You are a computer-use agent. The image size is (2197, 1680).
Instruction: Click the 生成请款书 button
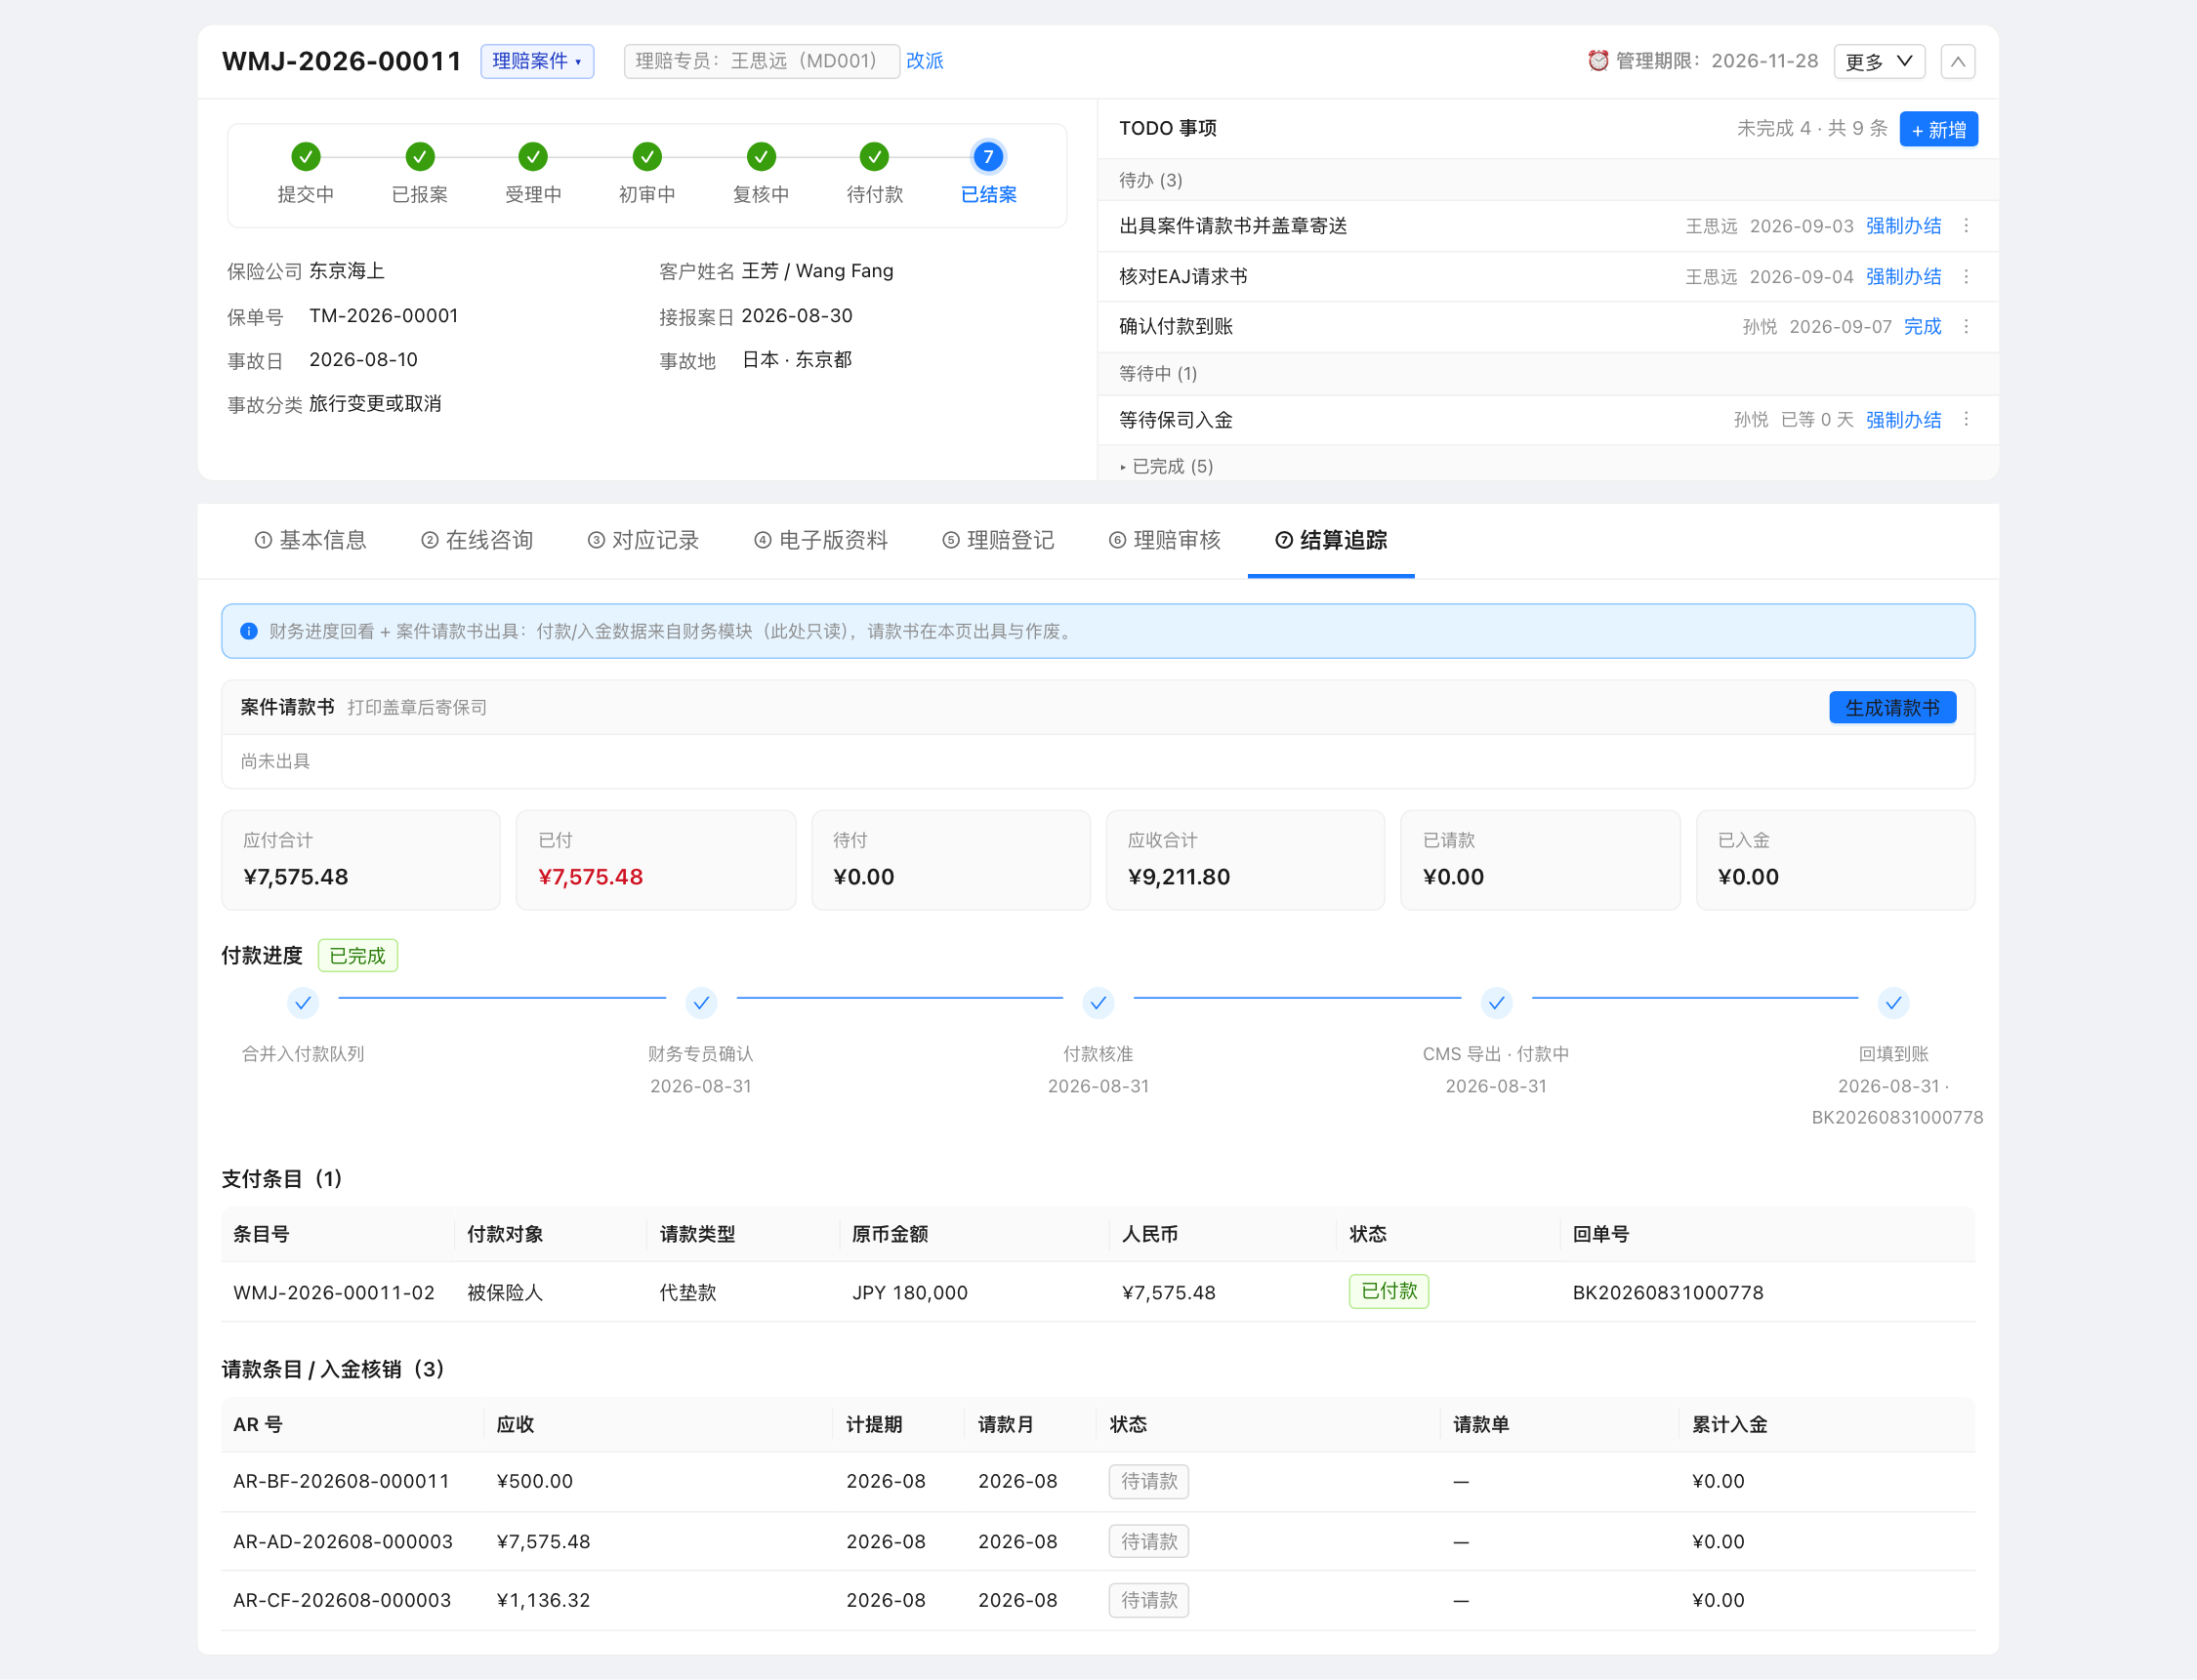[x=1892, y=708]
